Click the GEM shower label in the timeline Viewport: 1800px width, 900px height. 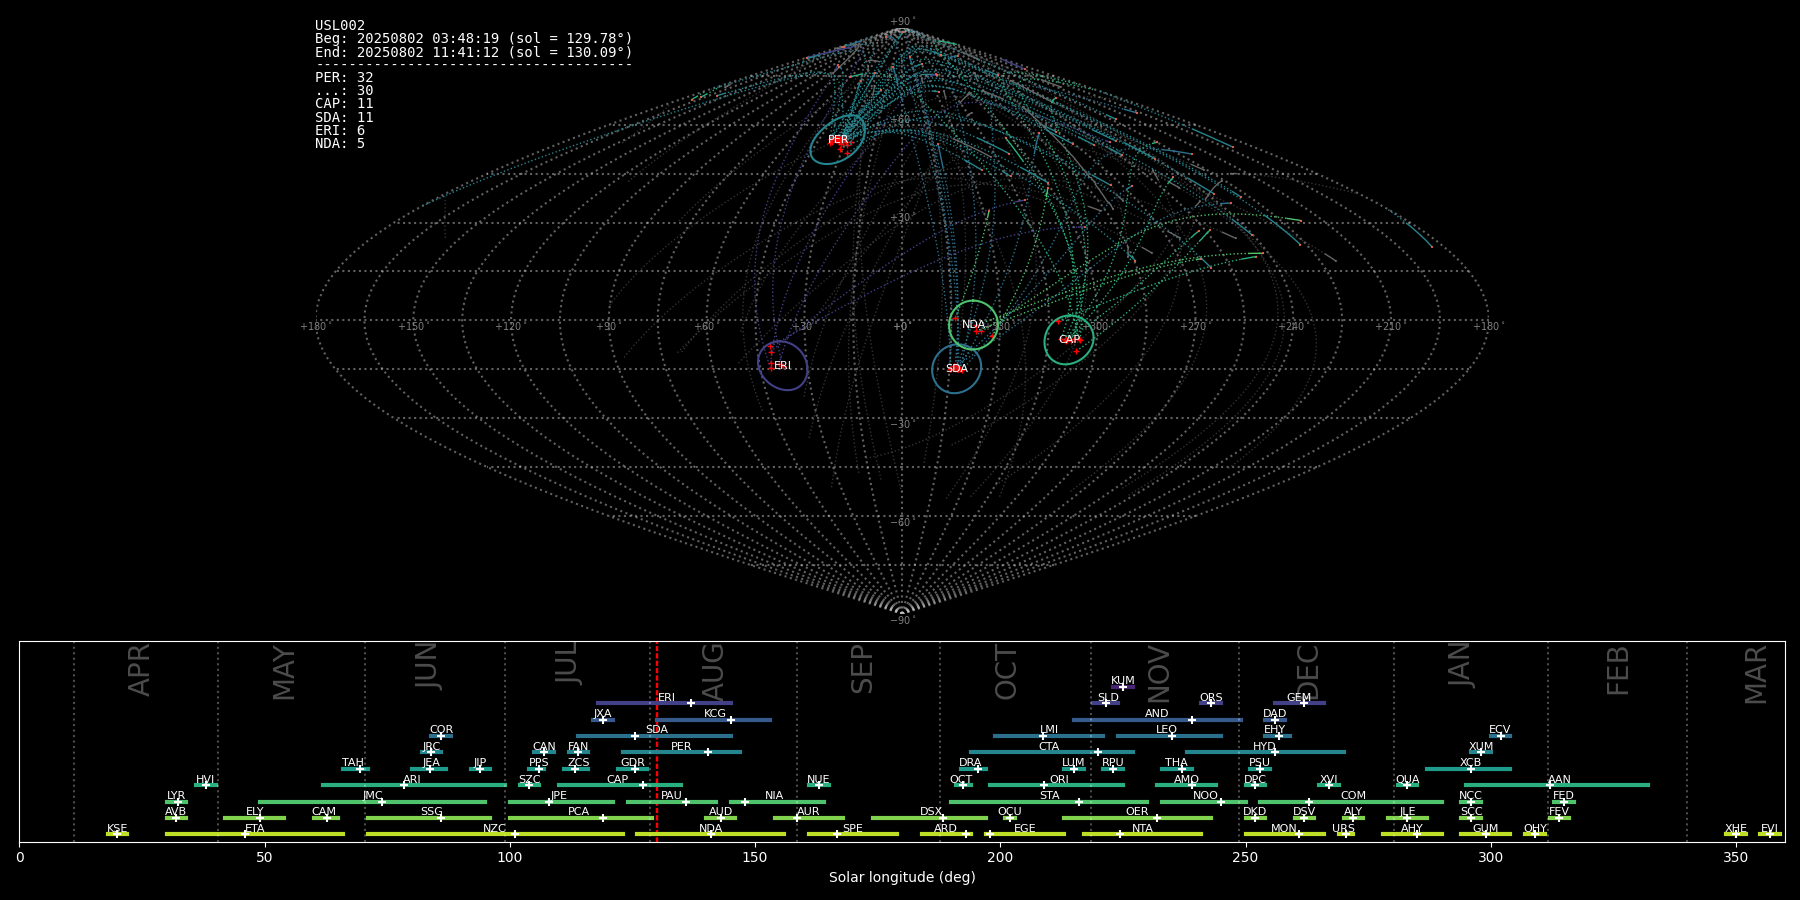pyautogui.click(x=1299, y=698)
